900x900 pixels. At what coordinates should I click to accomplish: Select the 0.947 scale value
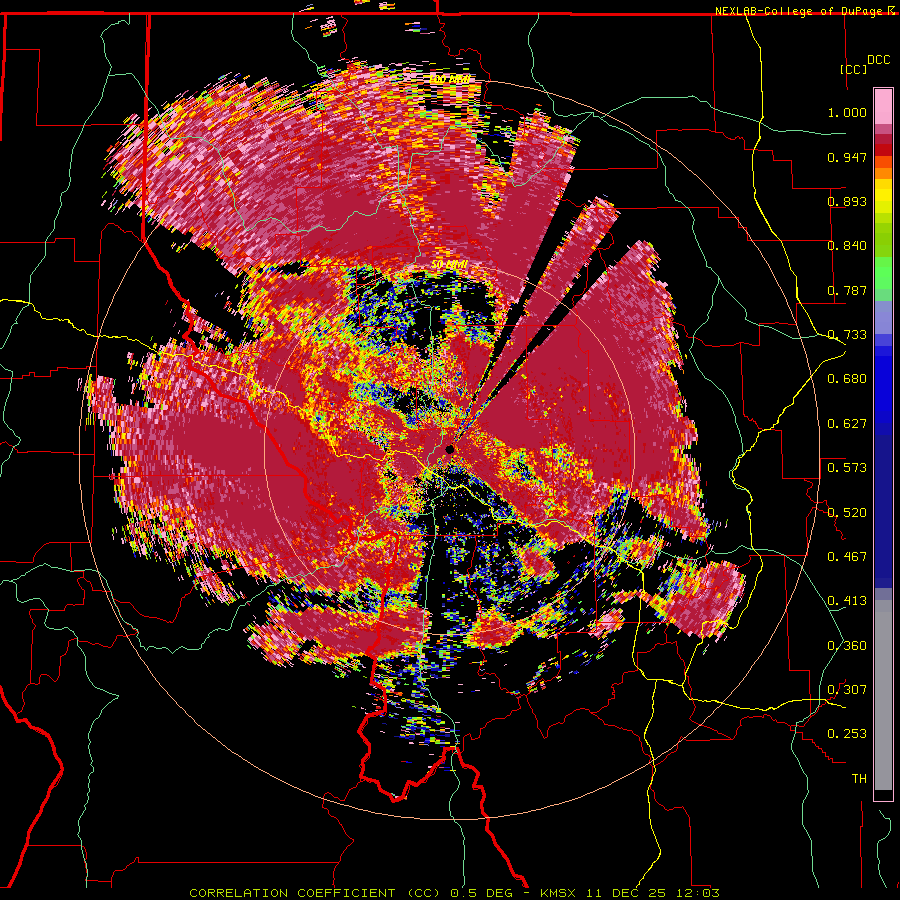coord(847,157)
